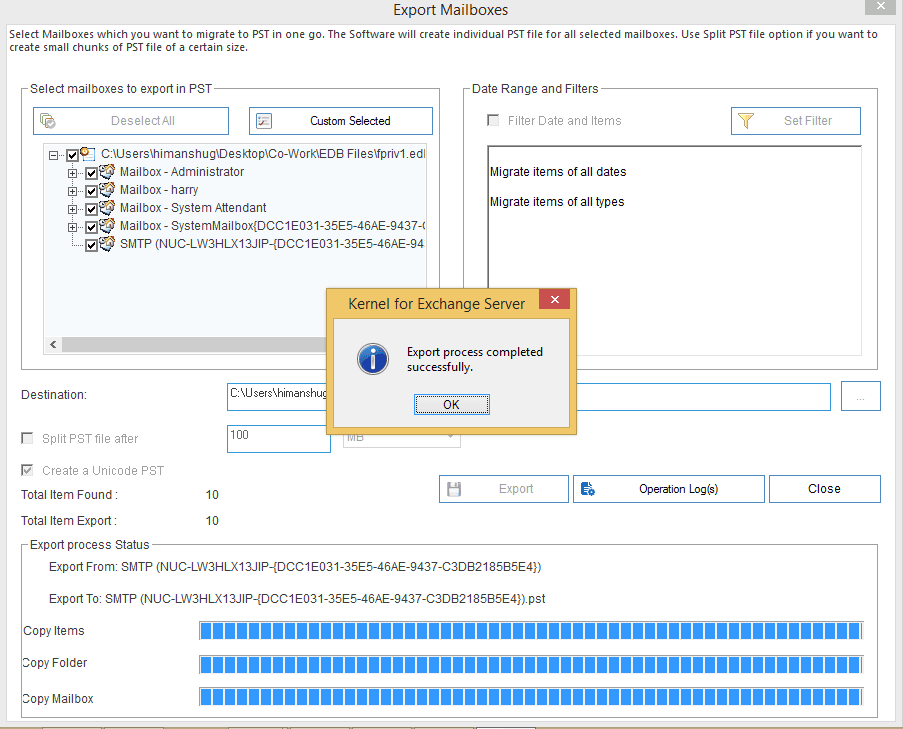Image resolution: width=903 pixels, height=729 pixels.
Task: Click the yellow funnel Set Filter icon
Action: point(746,121)
